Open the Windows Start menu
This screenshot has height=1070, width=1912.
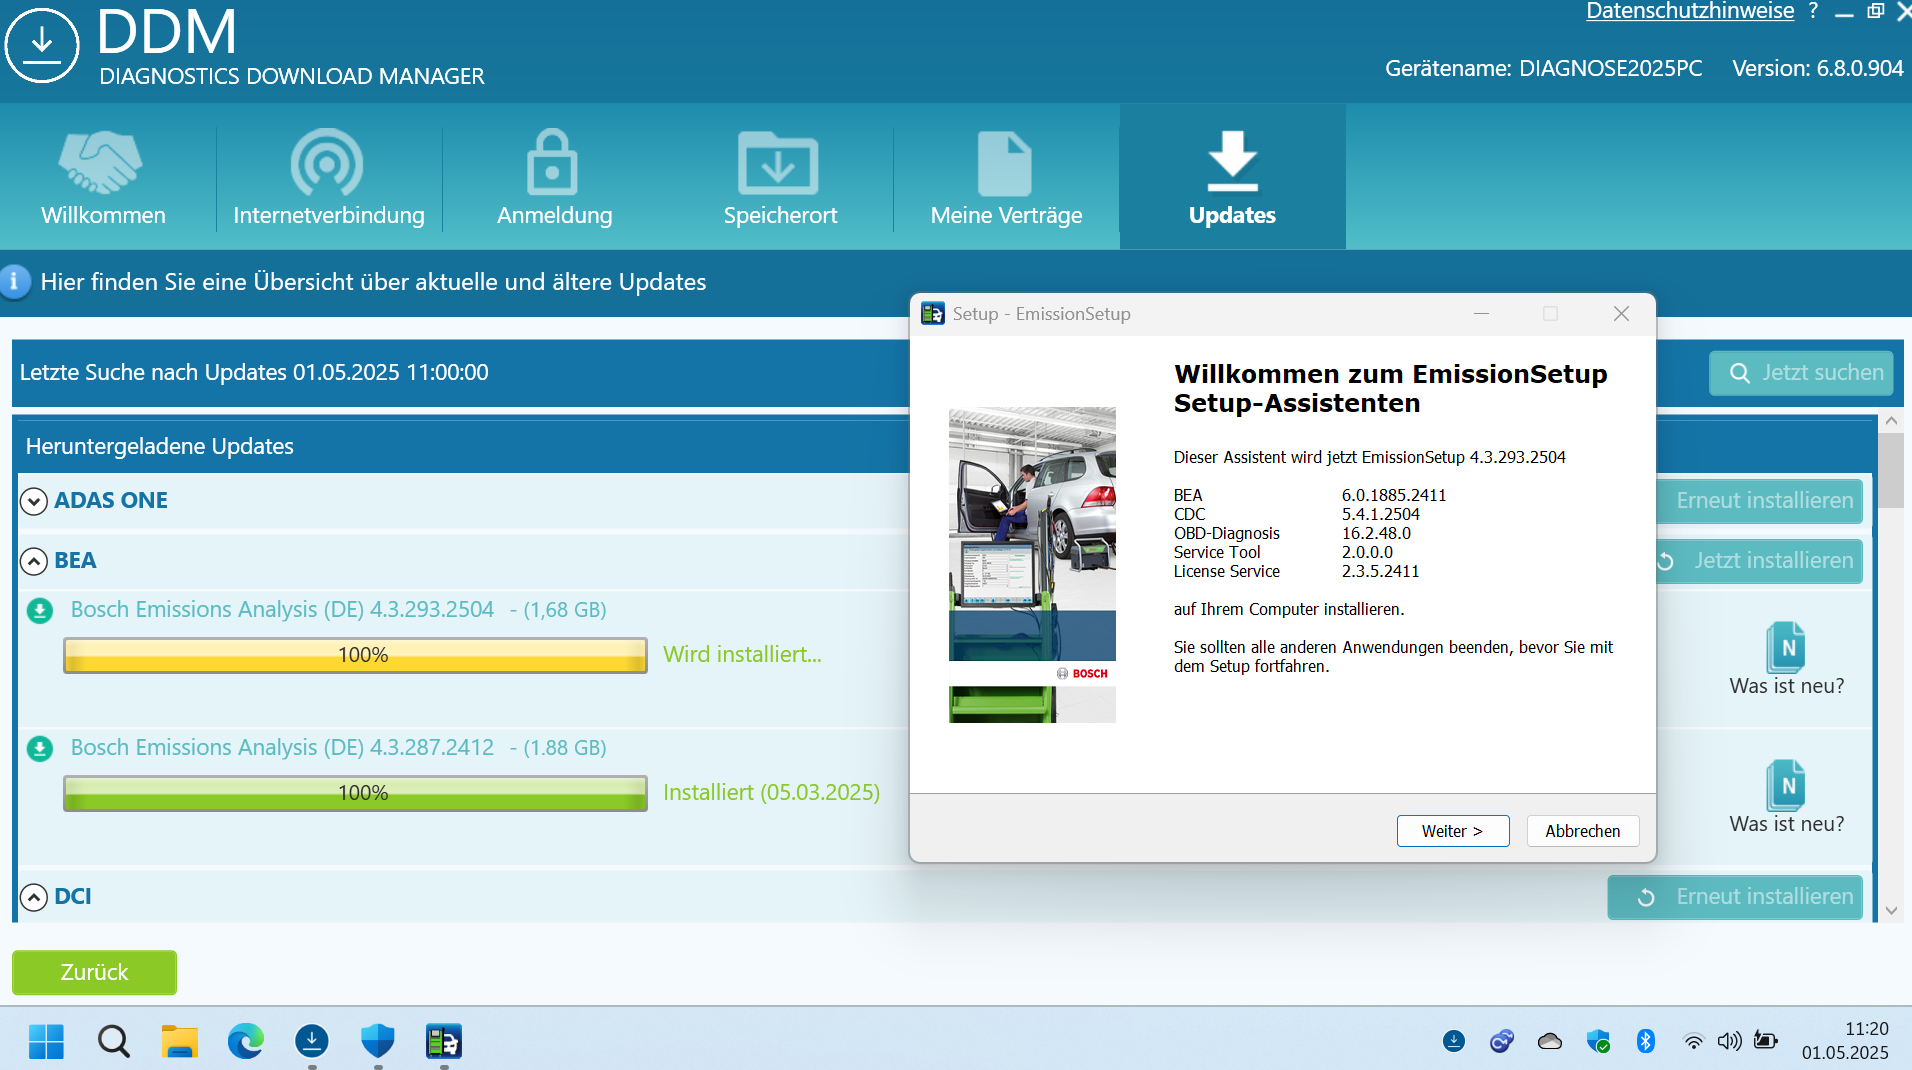[x=46, y=1041]
